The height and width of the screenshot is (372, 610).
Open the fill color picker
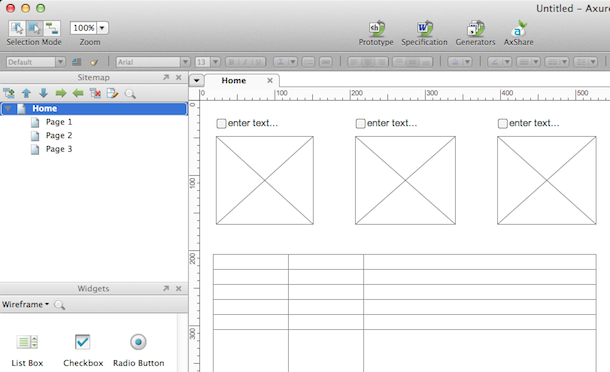459,62
